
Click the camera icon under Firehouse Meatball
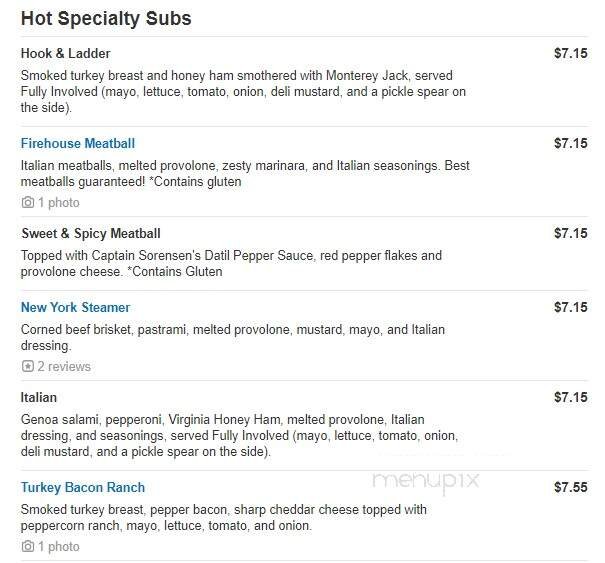[x=28, y=202]
